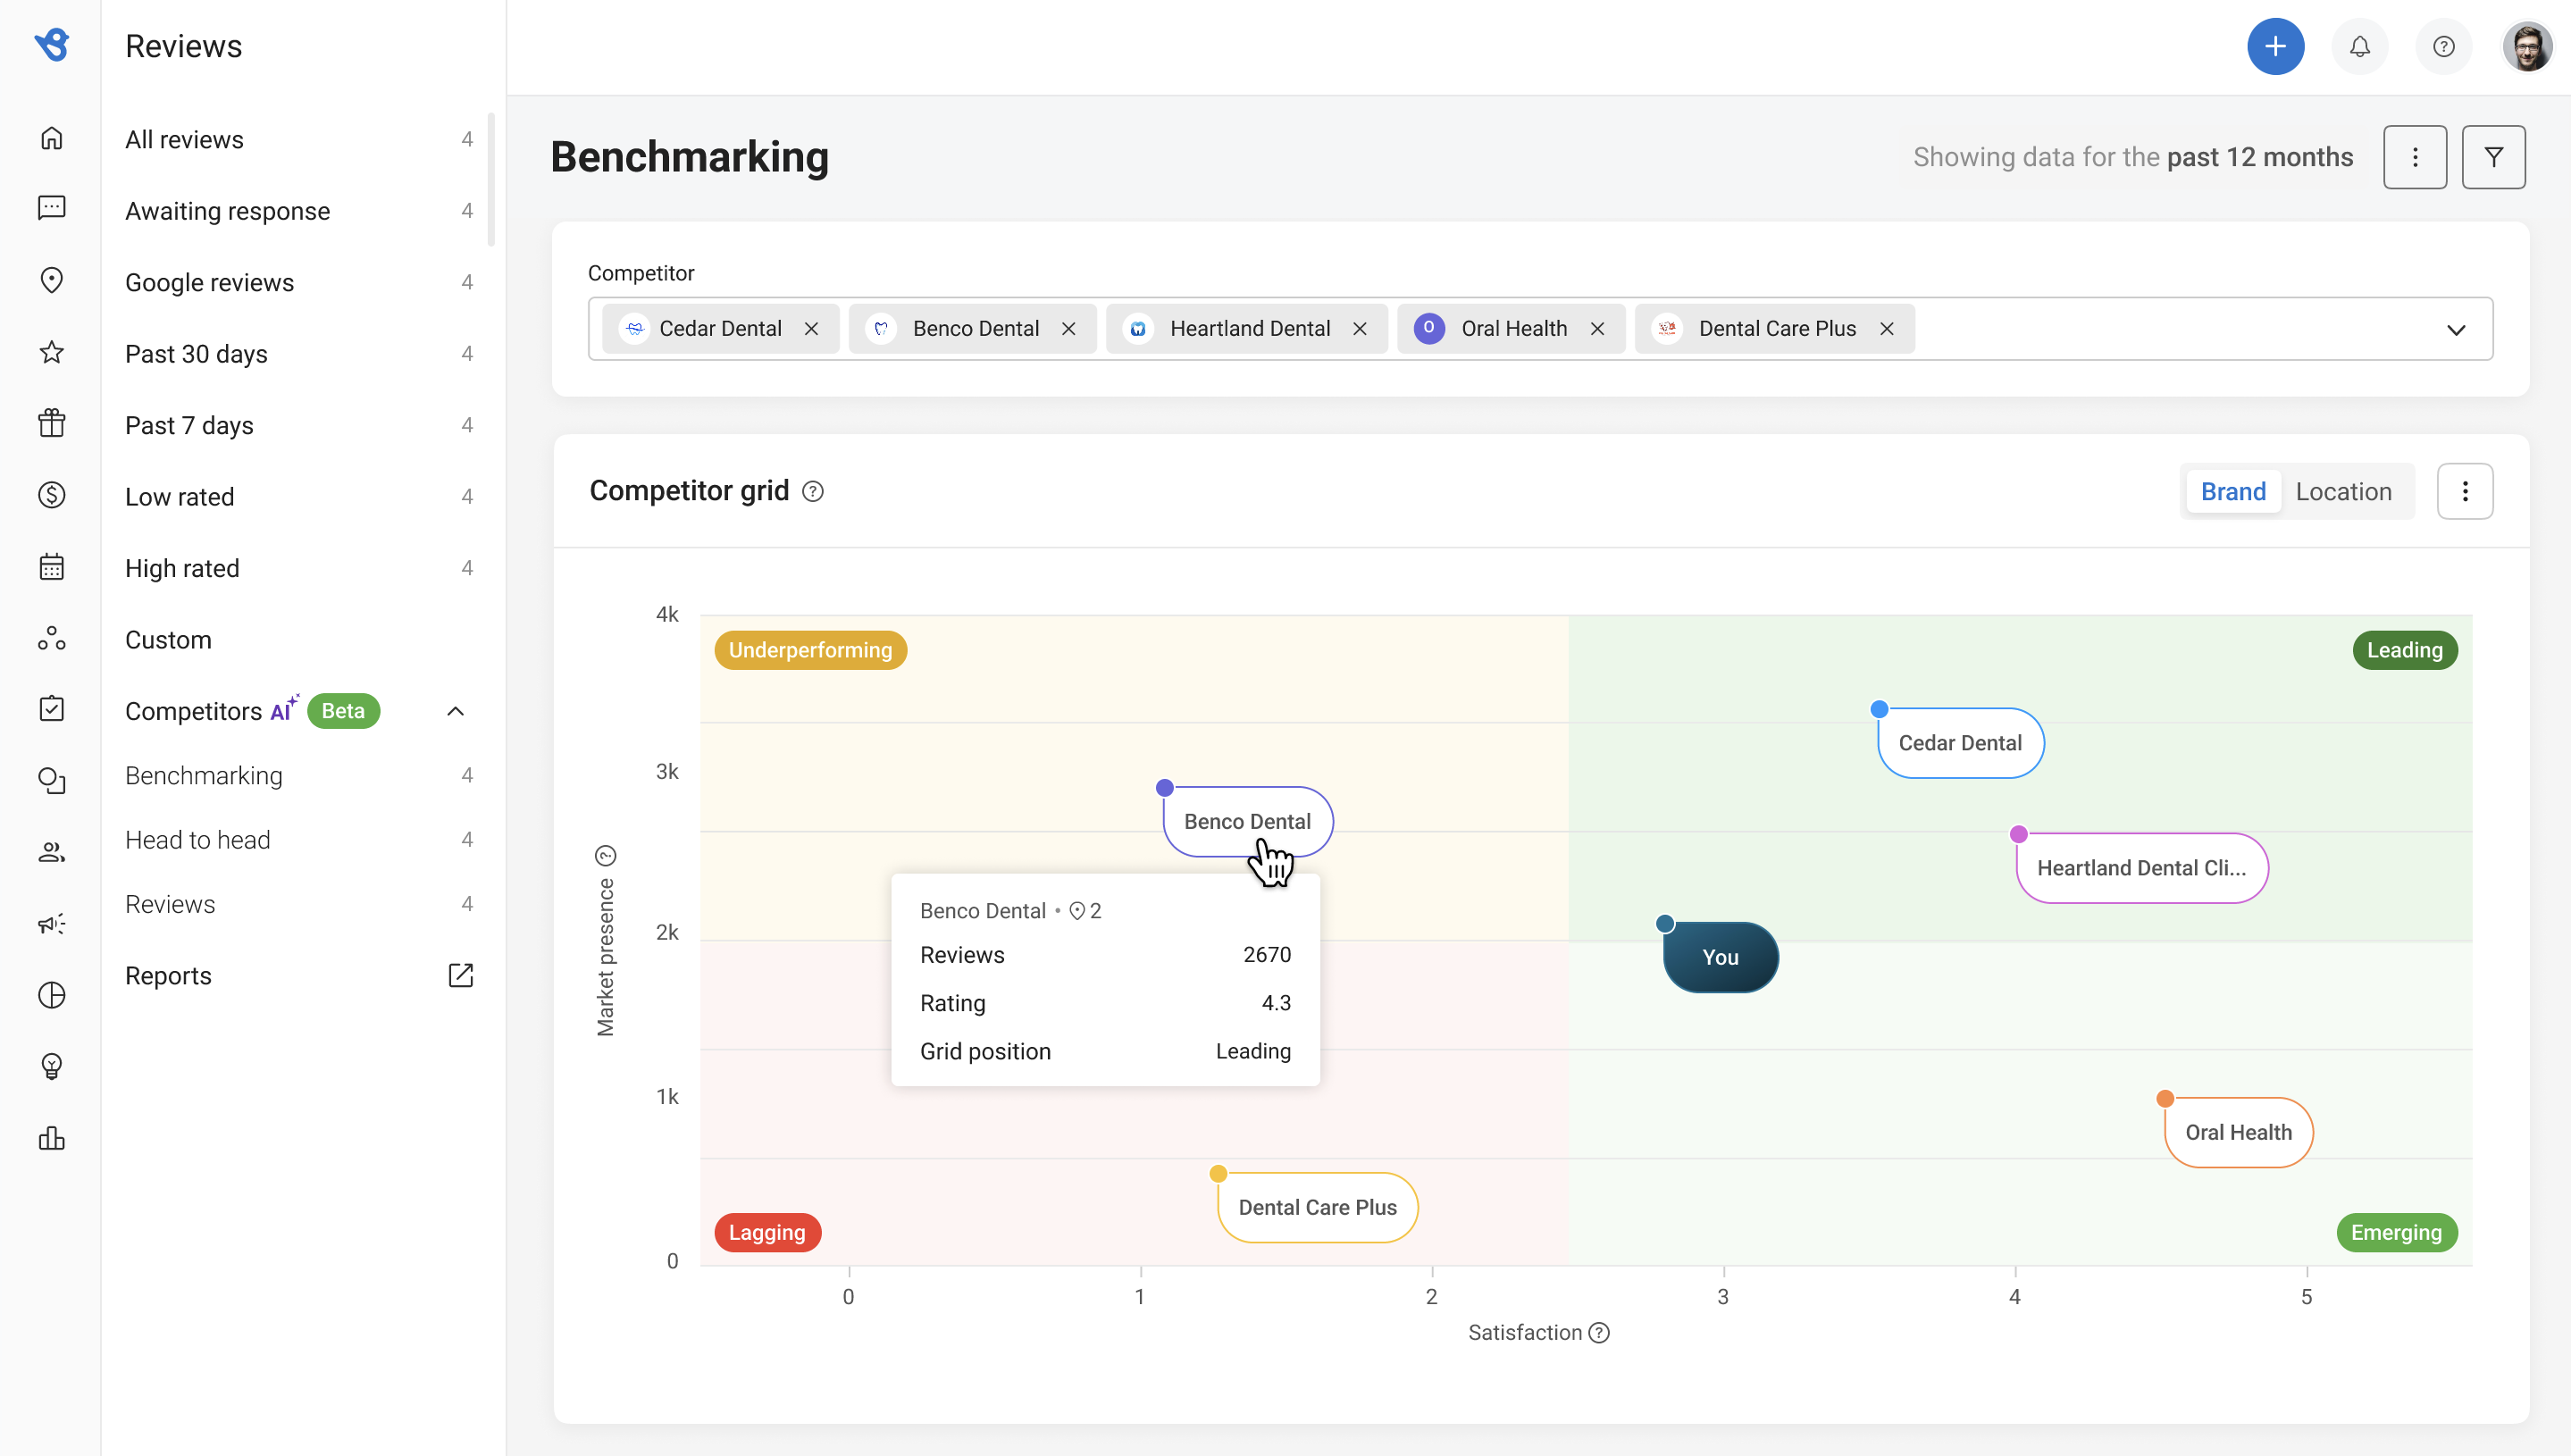Remove the Oral Health competitor chip
The image size is (2571, 1456).
[x=1597, y=329]
